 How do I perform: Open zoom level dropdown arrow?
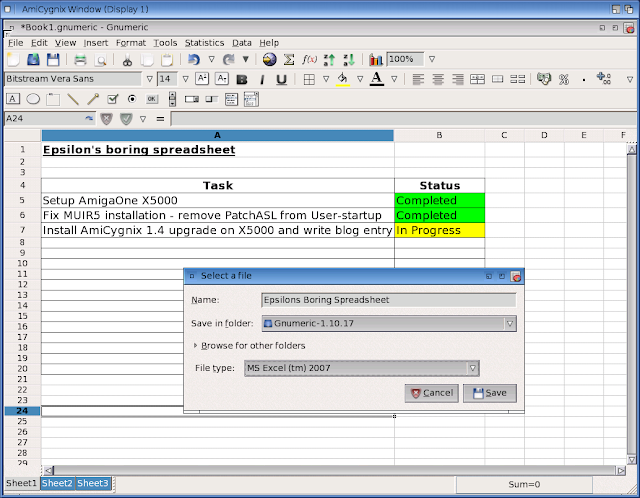(432, 60)
